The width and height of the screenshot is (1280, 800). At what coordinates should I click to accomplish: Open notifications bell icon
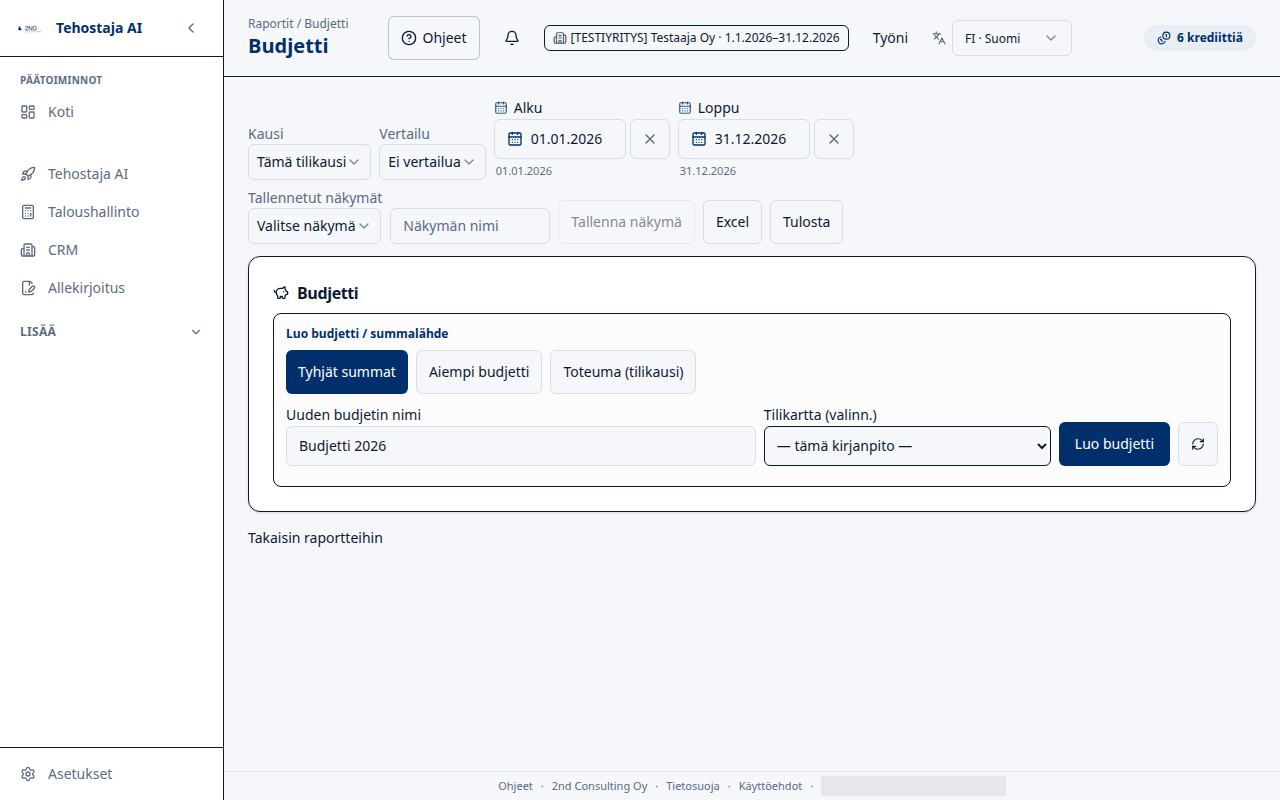click(x=512, y=38)
